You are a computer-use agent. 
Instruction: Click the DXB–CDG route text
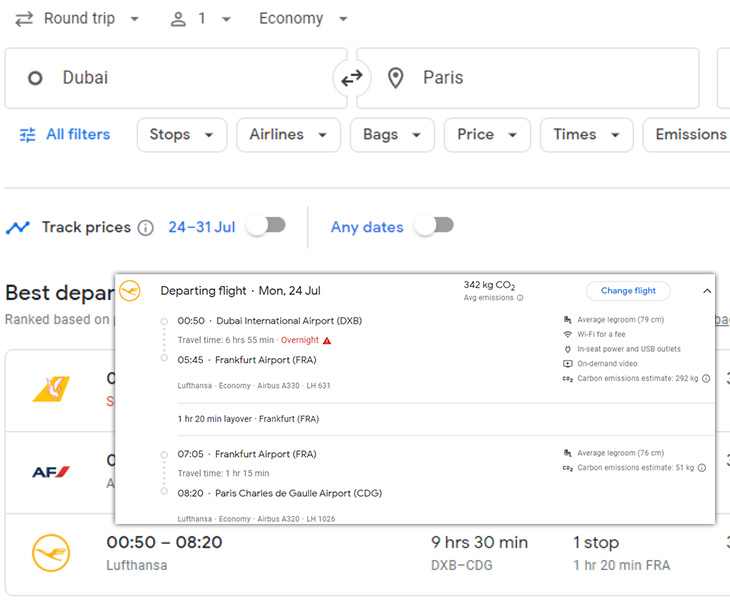tap(461, 565)
